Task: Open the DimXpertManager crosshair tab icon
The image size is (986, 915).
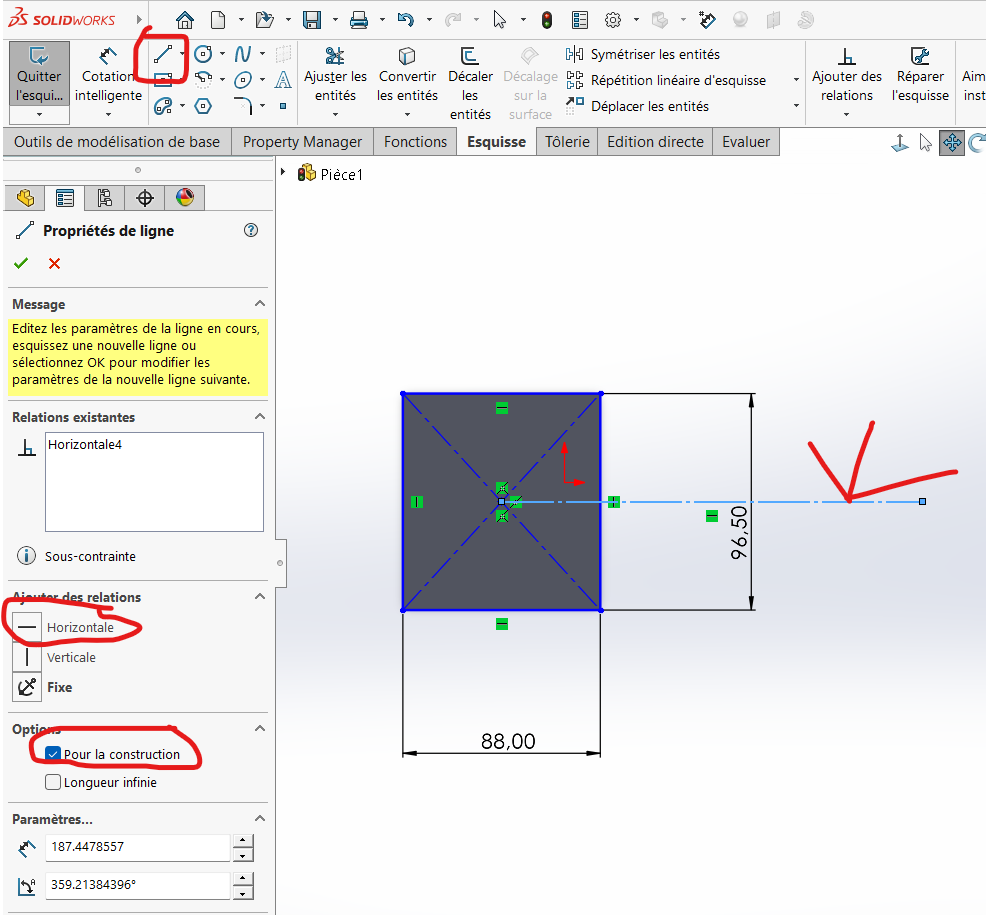Action: (x=145, y=198)
